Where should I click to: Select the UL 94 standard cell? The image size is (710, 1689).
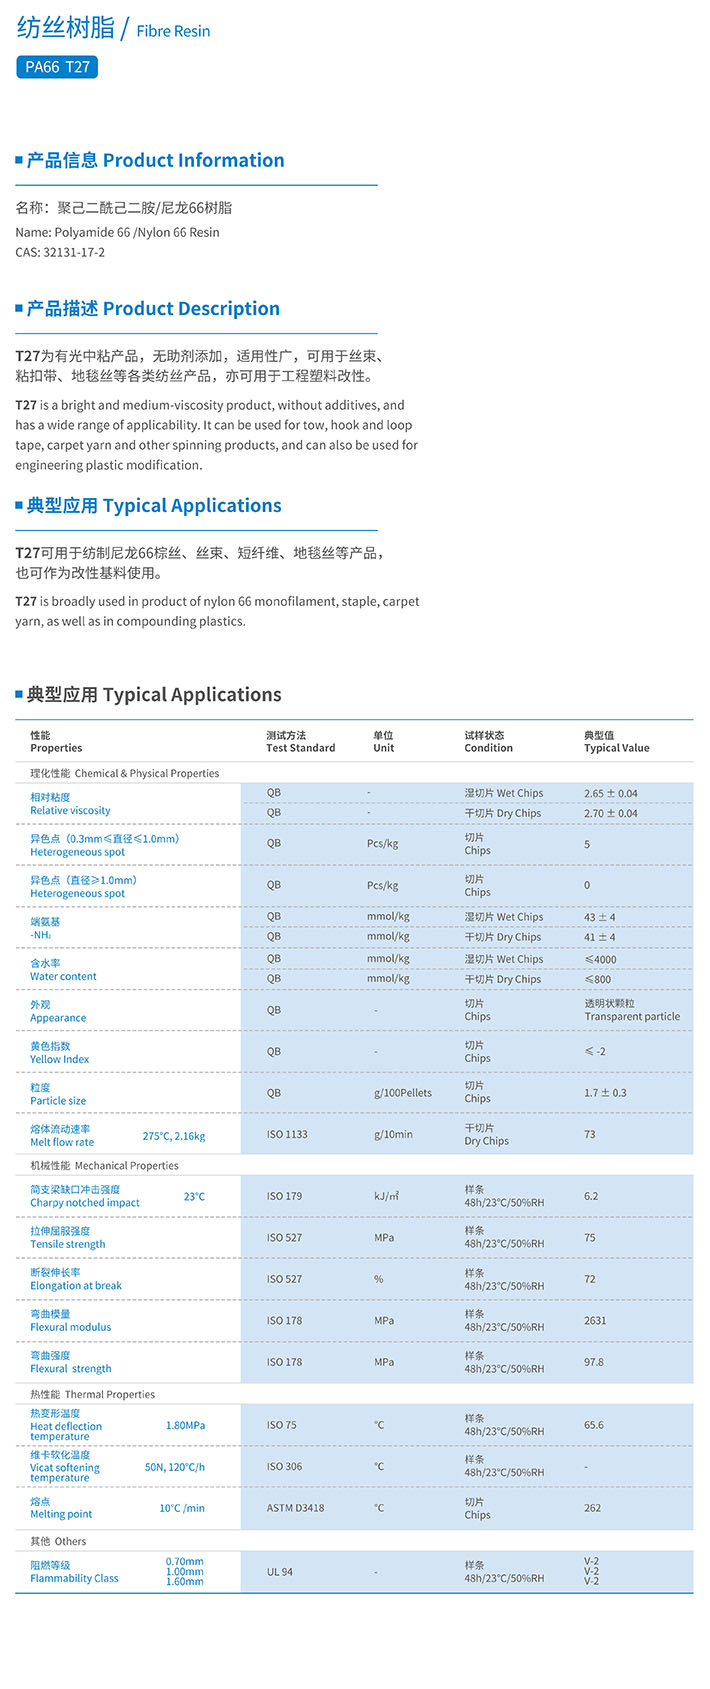(280, 1572)
